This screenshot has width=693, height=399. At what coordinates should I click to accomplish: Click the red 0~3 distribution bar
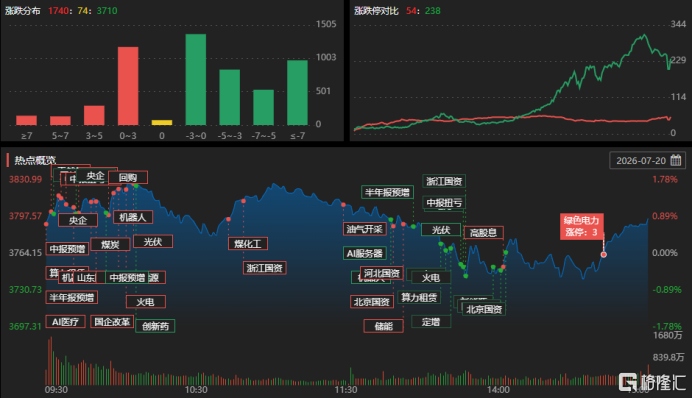128,86
